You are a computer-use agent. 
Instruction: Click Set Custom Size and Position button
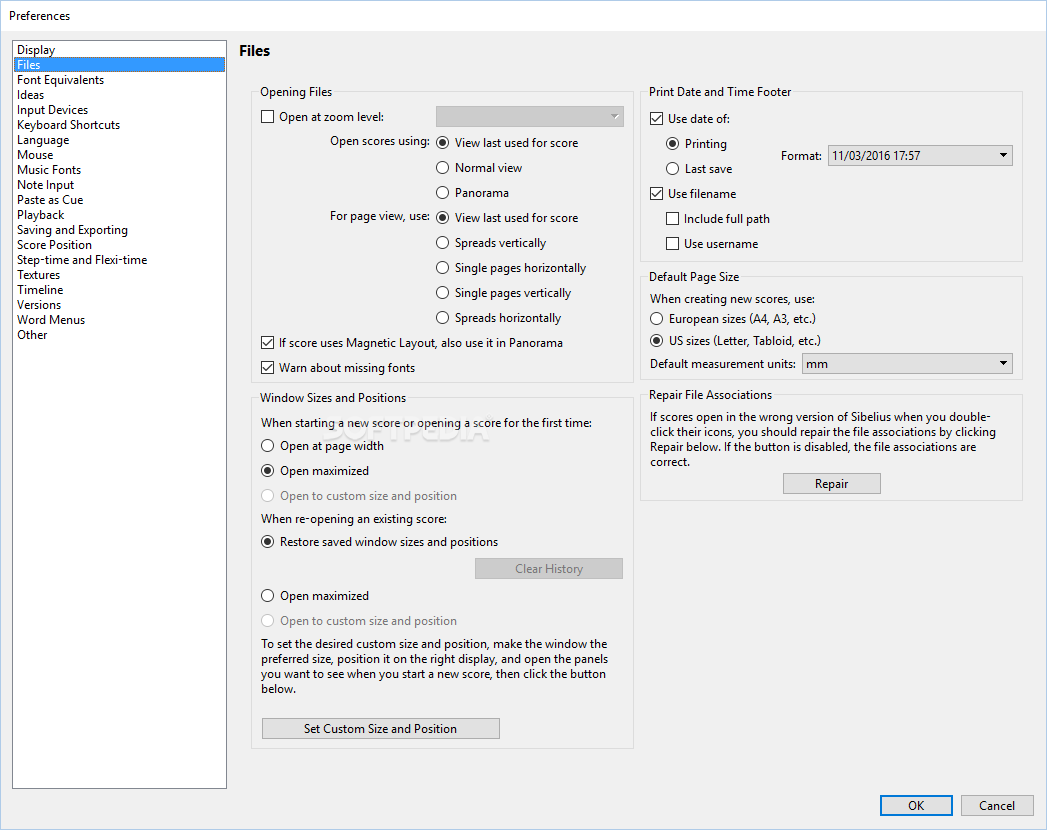pyautogui.click(x=381, y=729)
